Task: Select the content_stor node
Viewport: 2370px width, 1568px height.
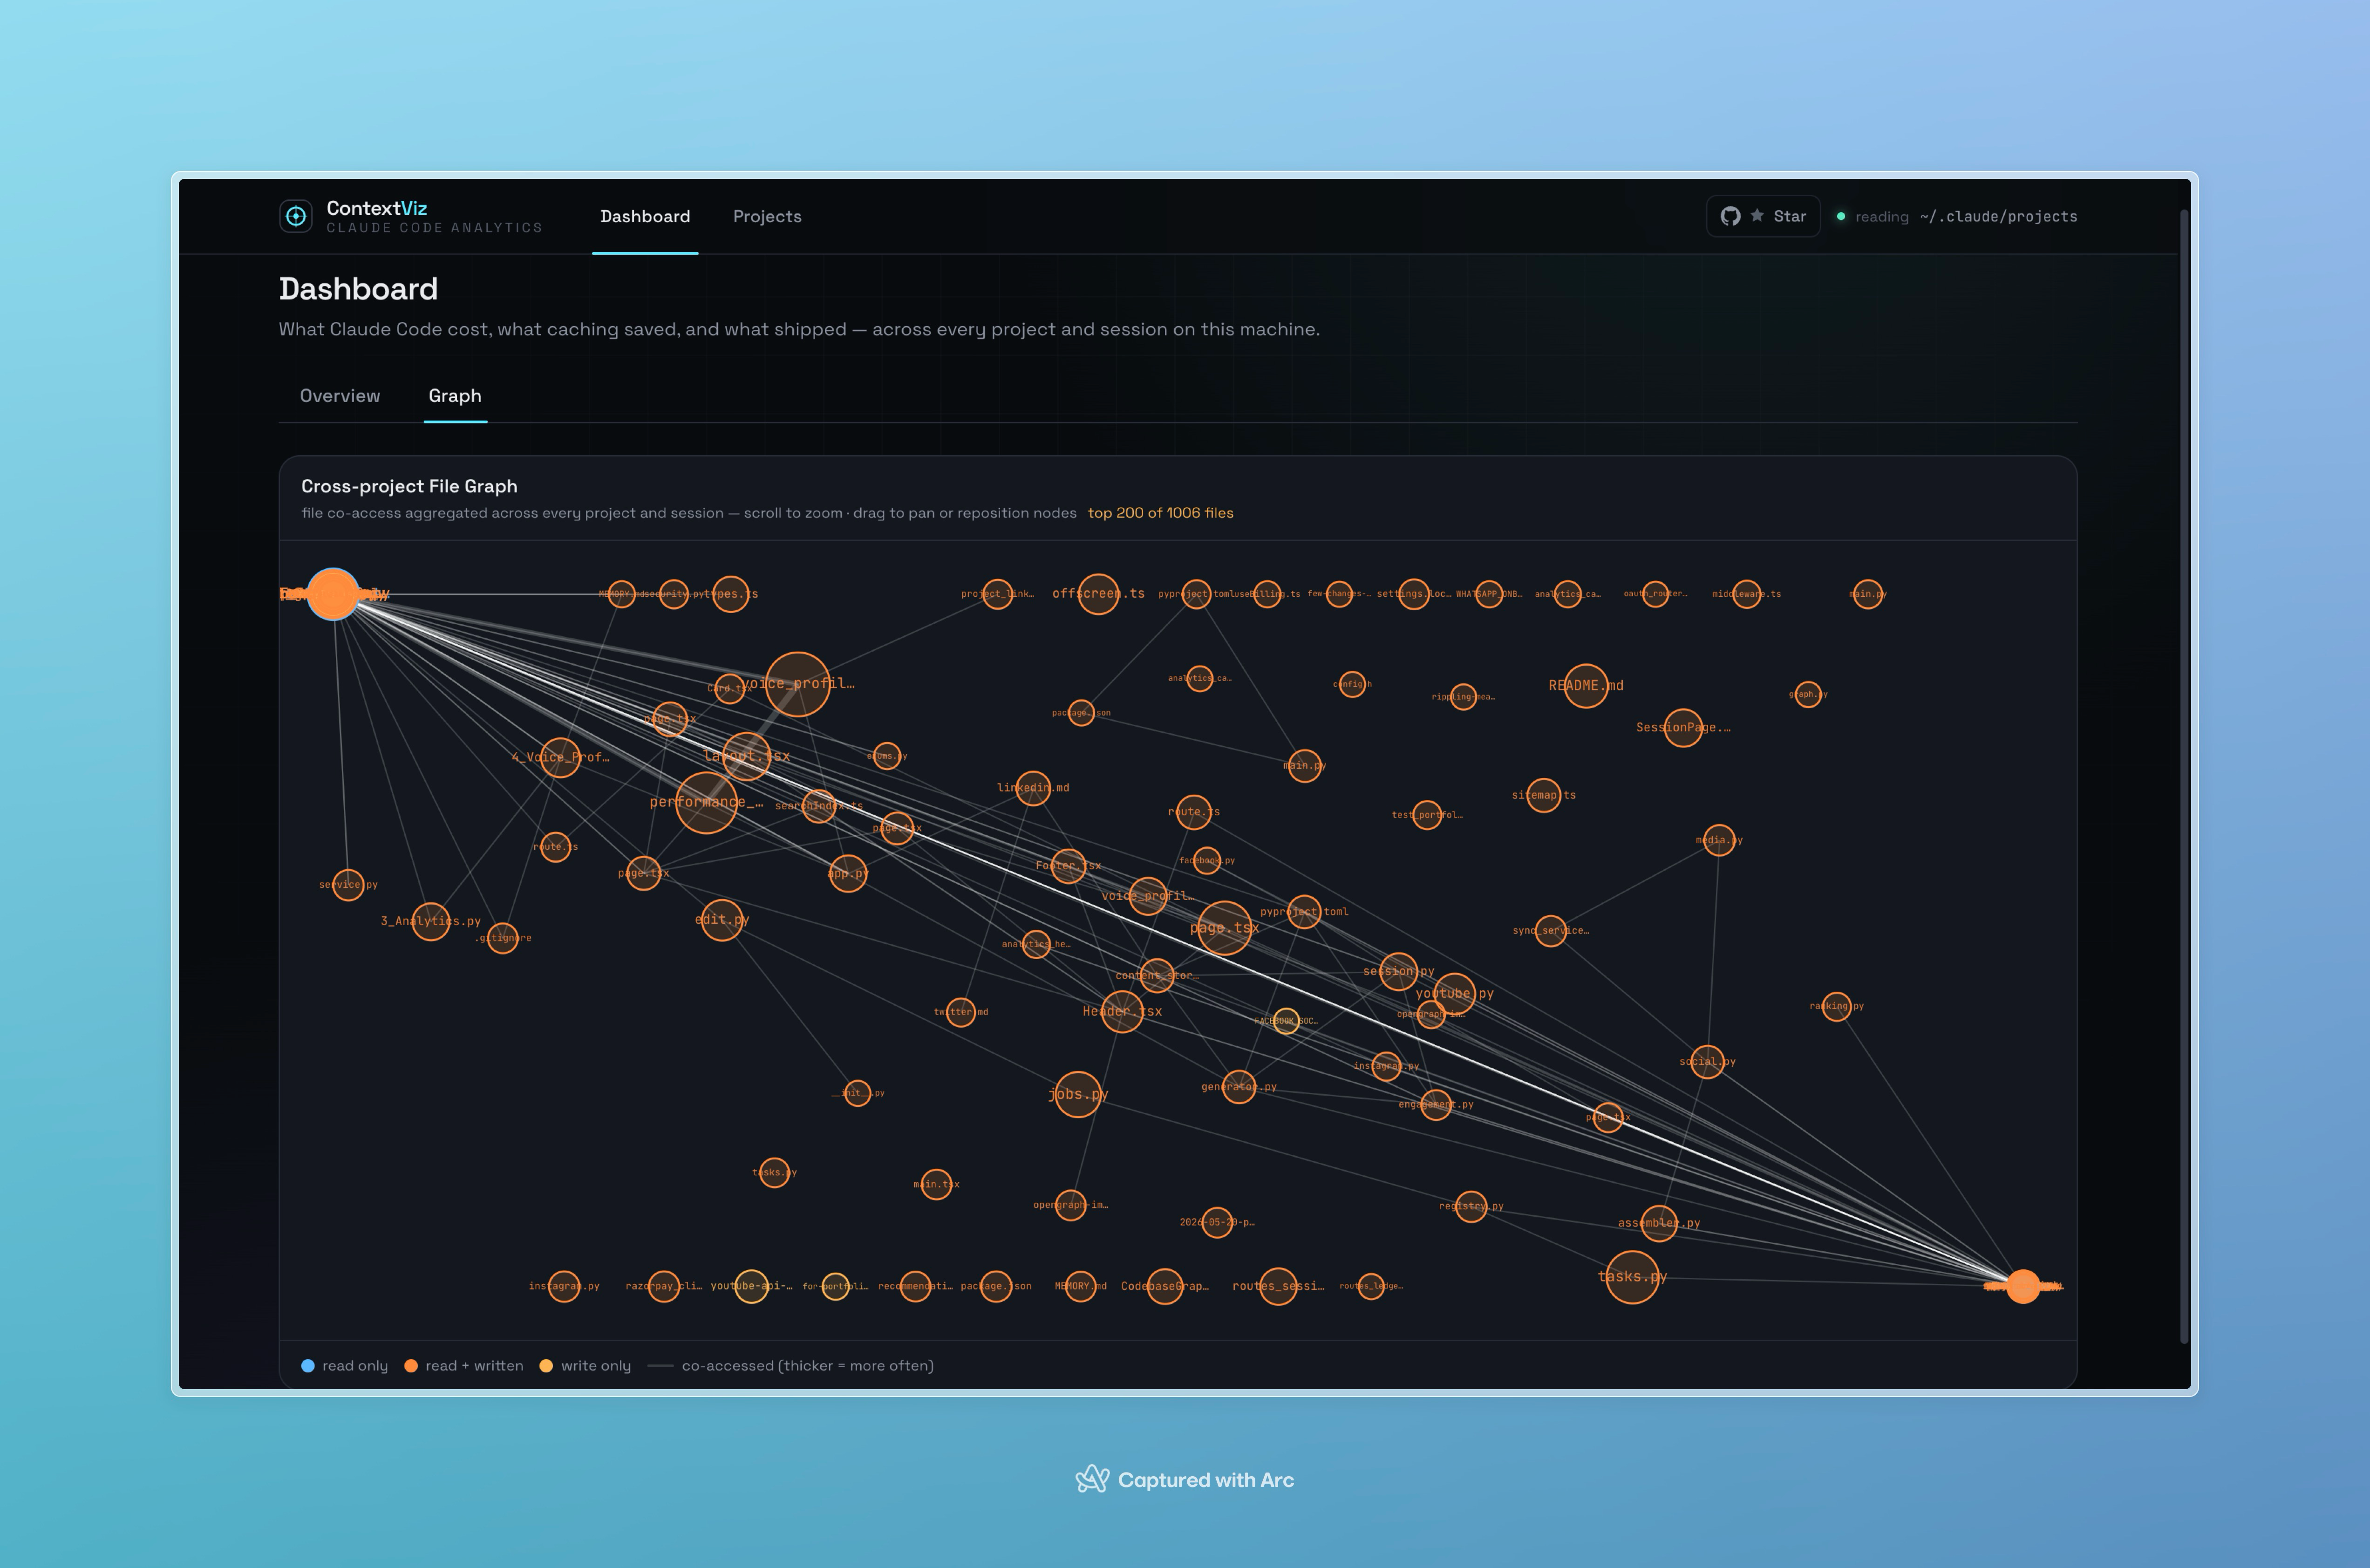Action: click(1156, 975)
